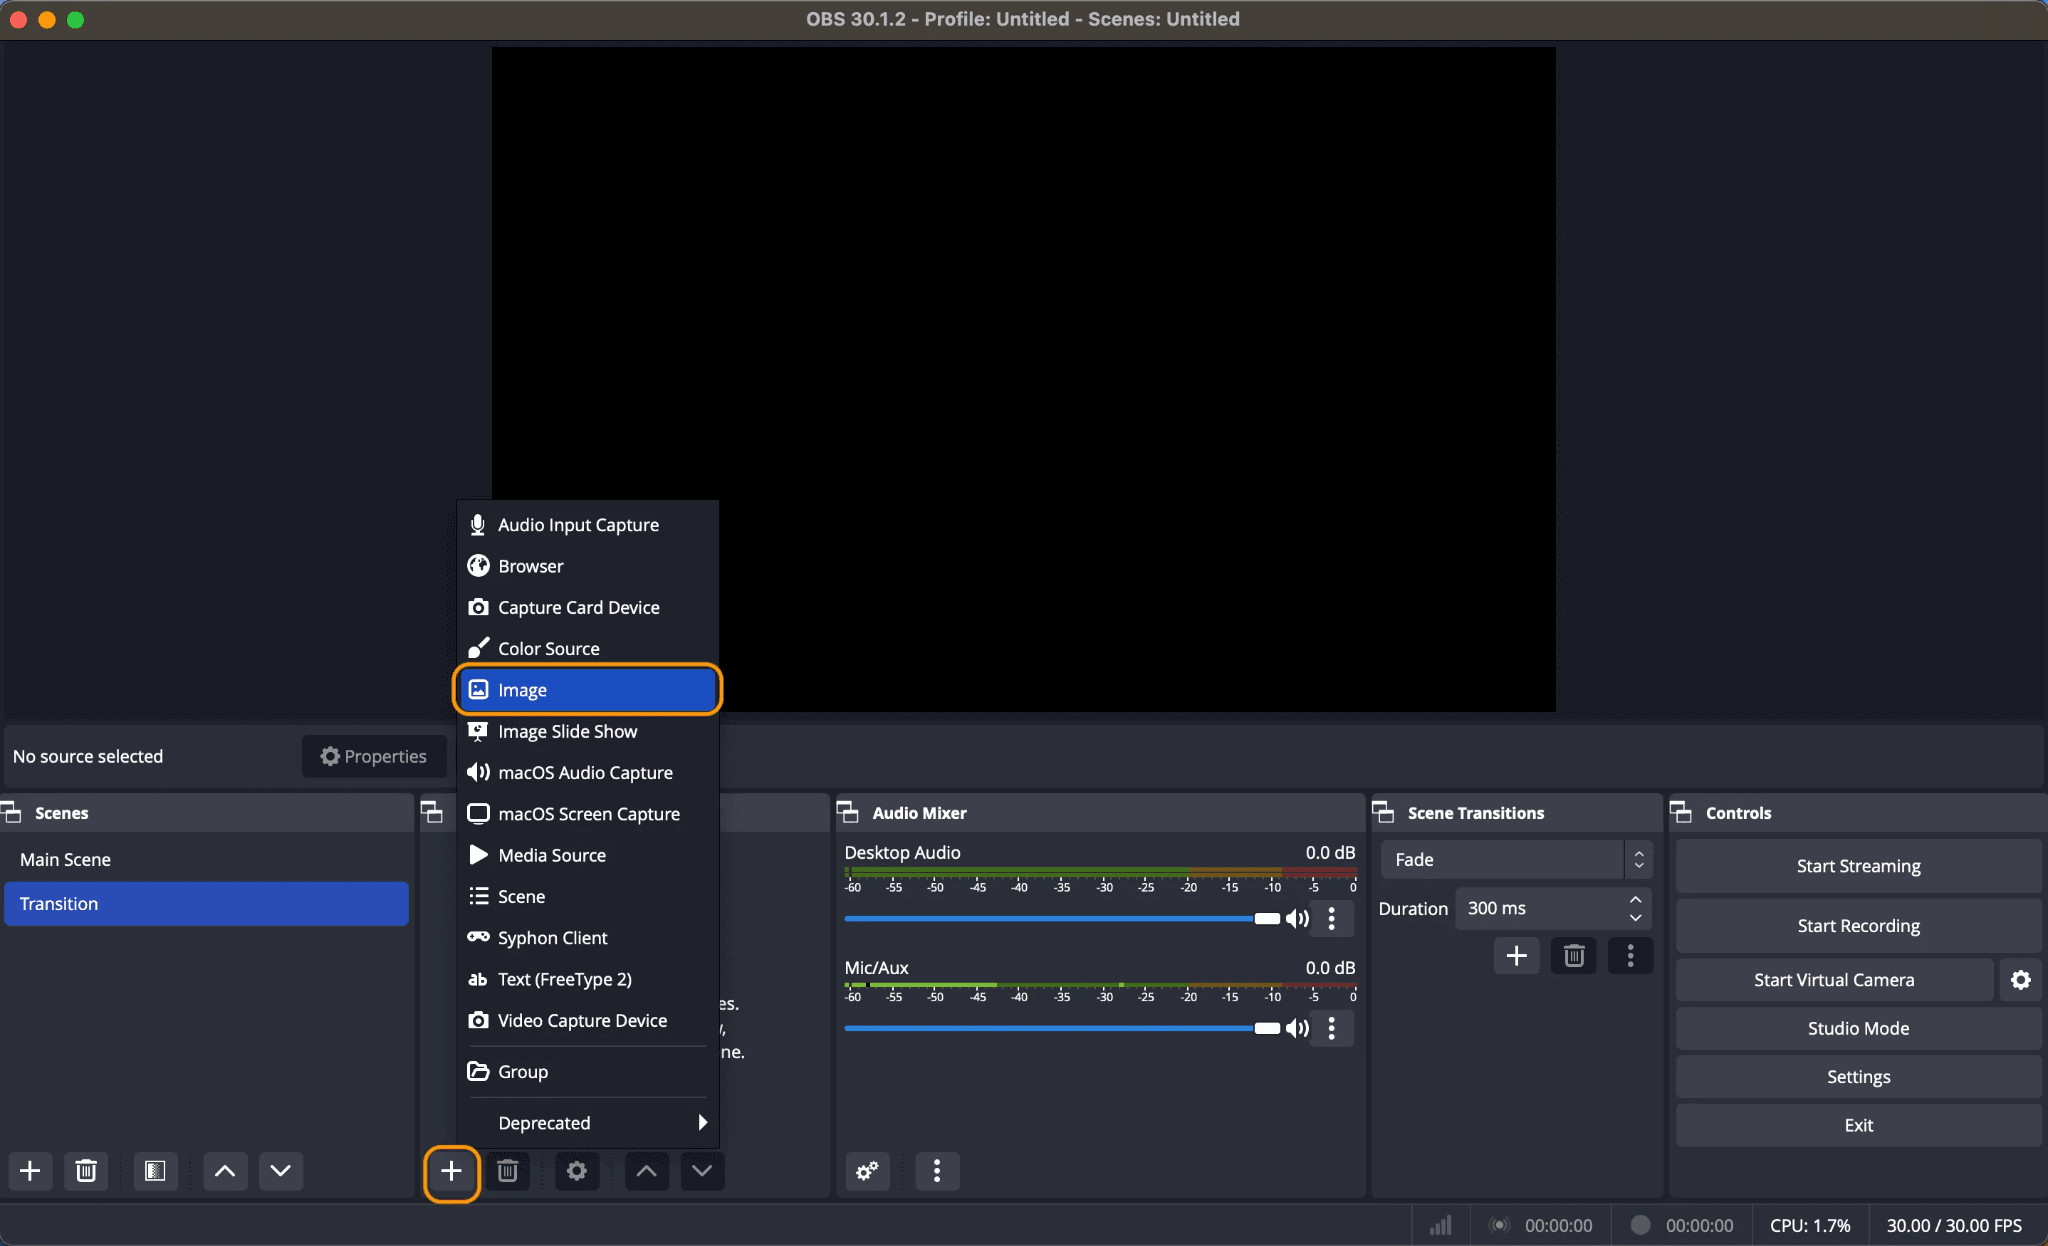Open transition properties three-dot menu
The height and width of the screenshot is (1246, 2048).
click(x=1631, y=956)
